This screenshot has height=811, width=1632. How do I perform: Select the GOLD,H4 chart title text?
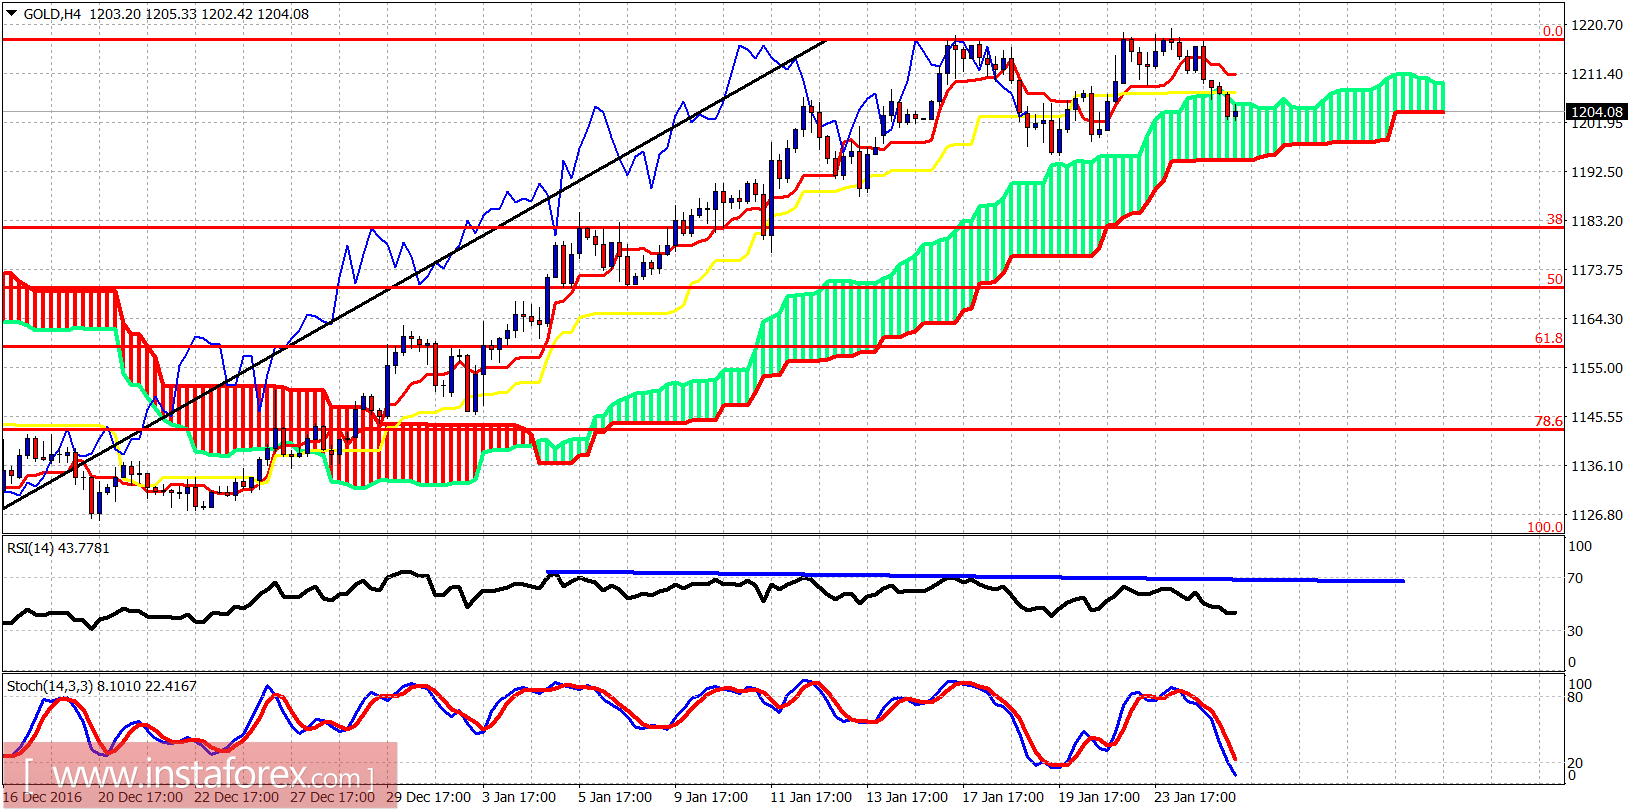53,14
